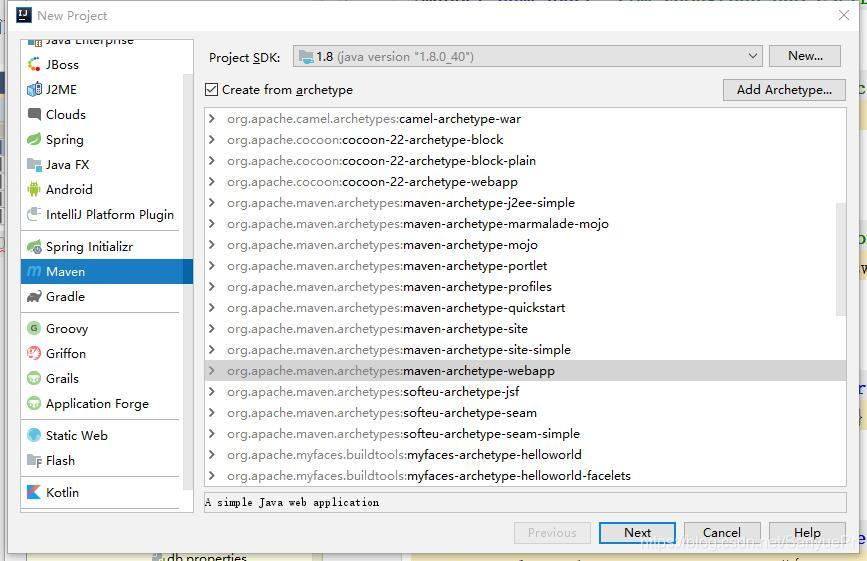Click the Groovy G icon
The width and height of the screenshot is (867, 561).
[x=34, y=328]
